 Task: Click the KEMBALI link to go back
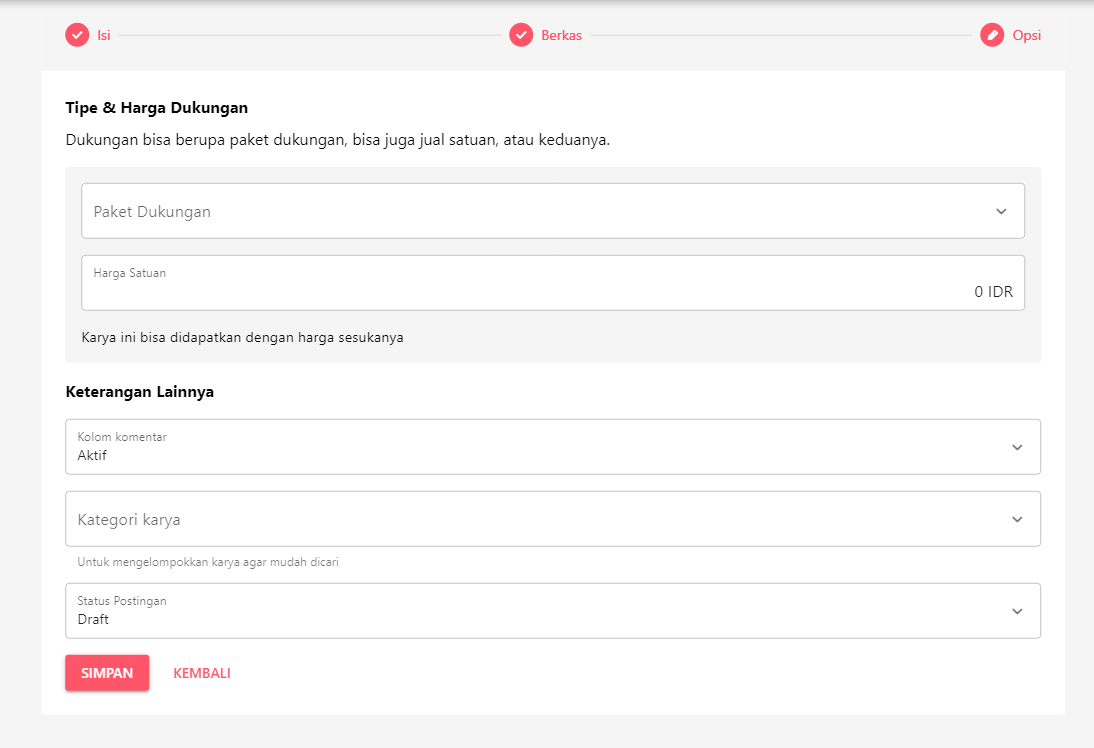[202, 673]
